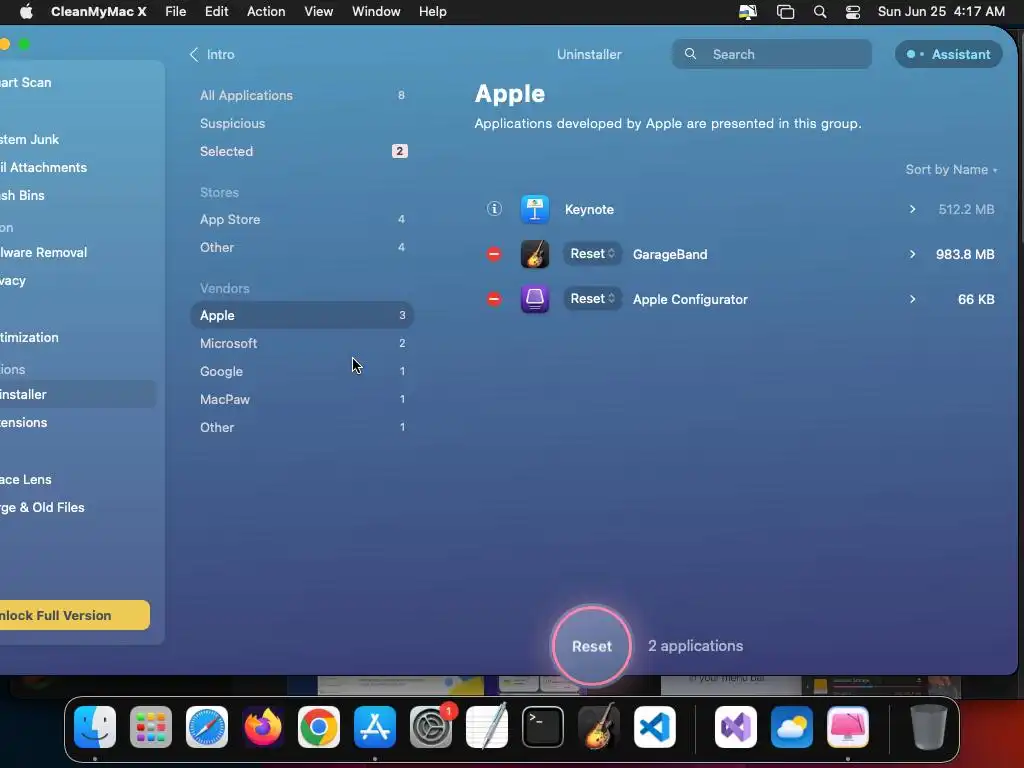This screenshot has height=768, width=1024.
Task: Open Safari from the Dock
Action: click(x=207, y=727)
